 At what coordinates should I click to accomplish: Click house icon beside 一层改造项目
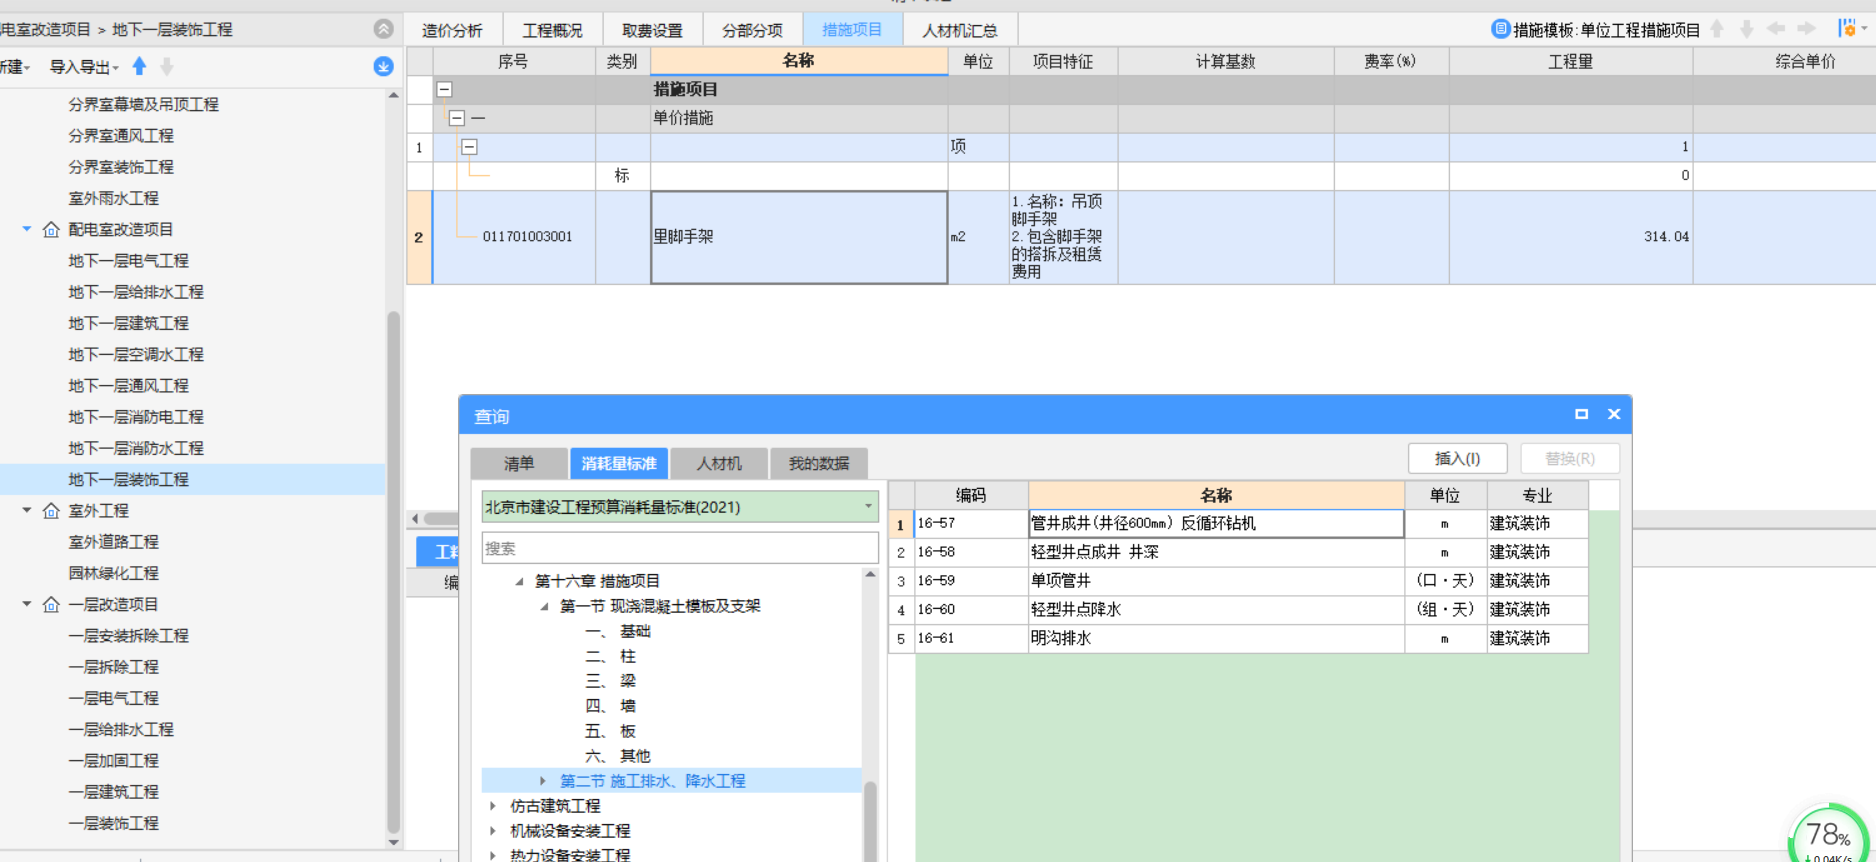[x=51, y=605]
